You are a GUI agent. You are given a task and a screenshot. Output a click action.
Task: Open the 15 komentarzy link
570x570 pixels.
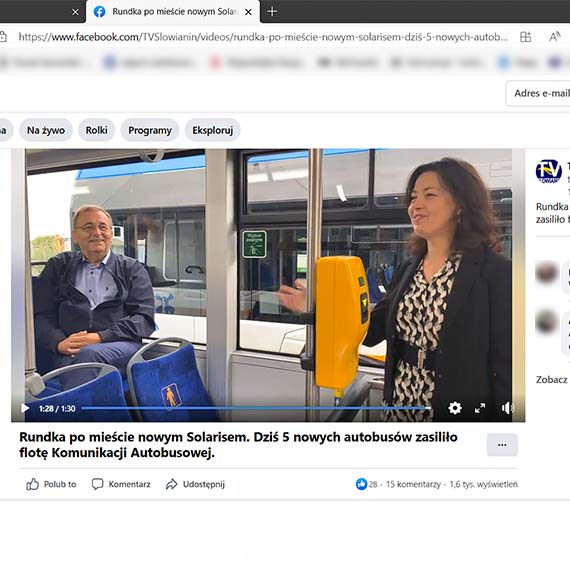tap(413, 484)
